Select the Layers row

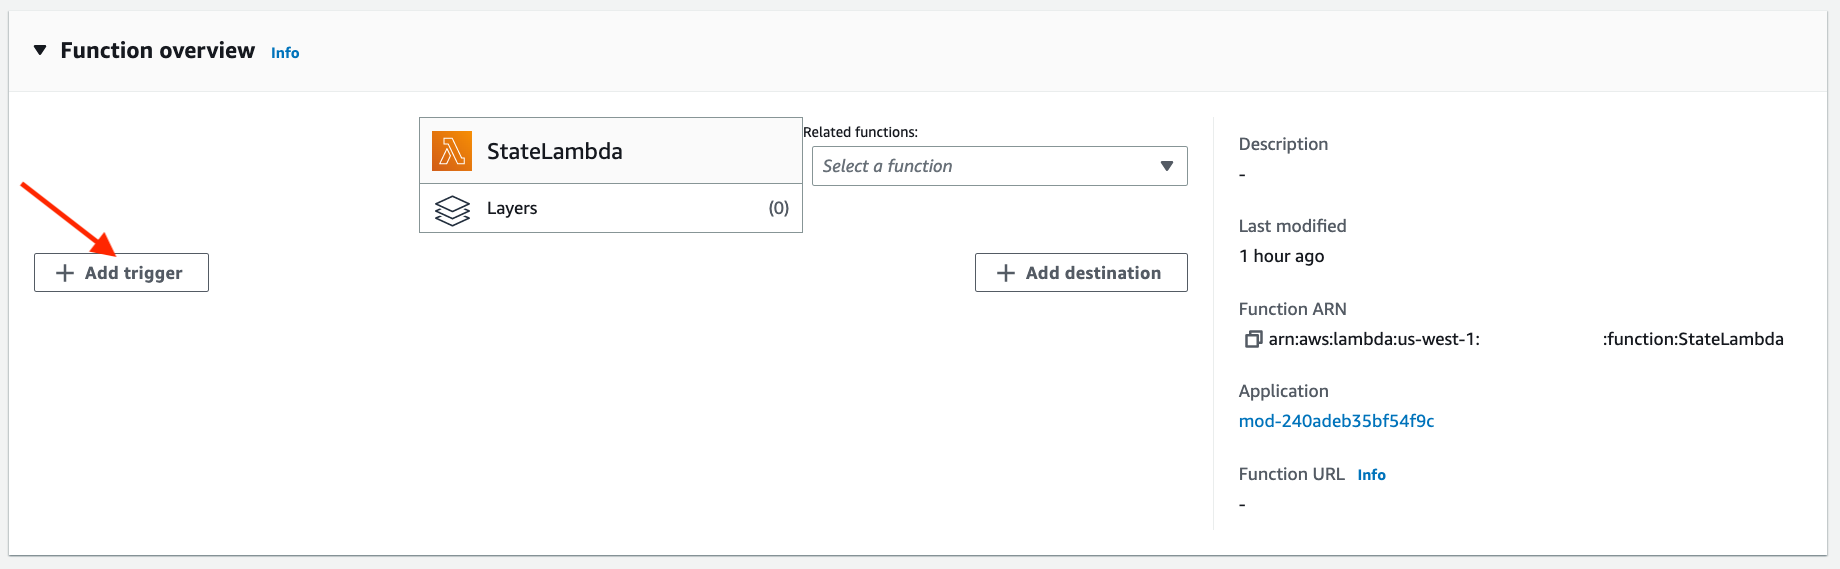[611, 208]
